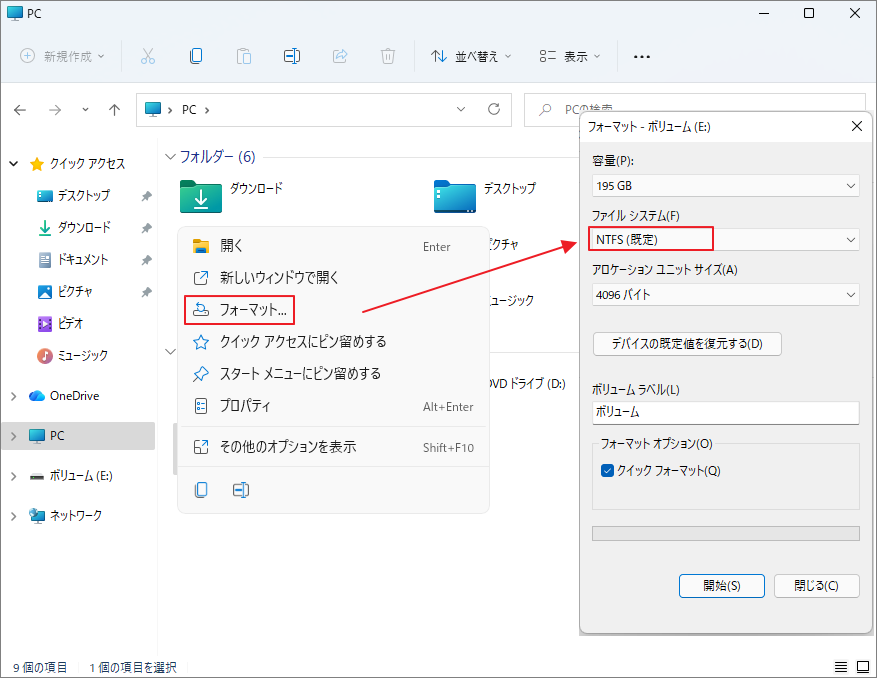Expand the ネットワーク tree item

pyautogui.click(x=14, y=516)
